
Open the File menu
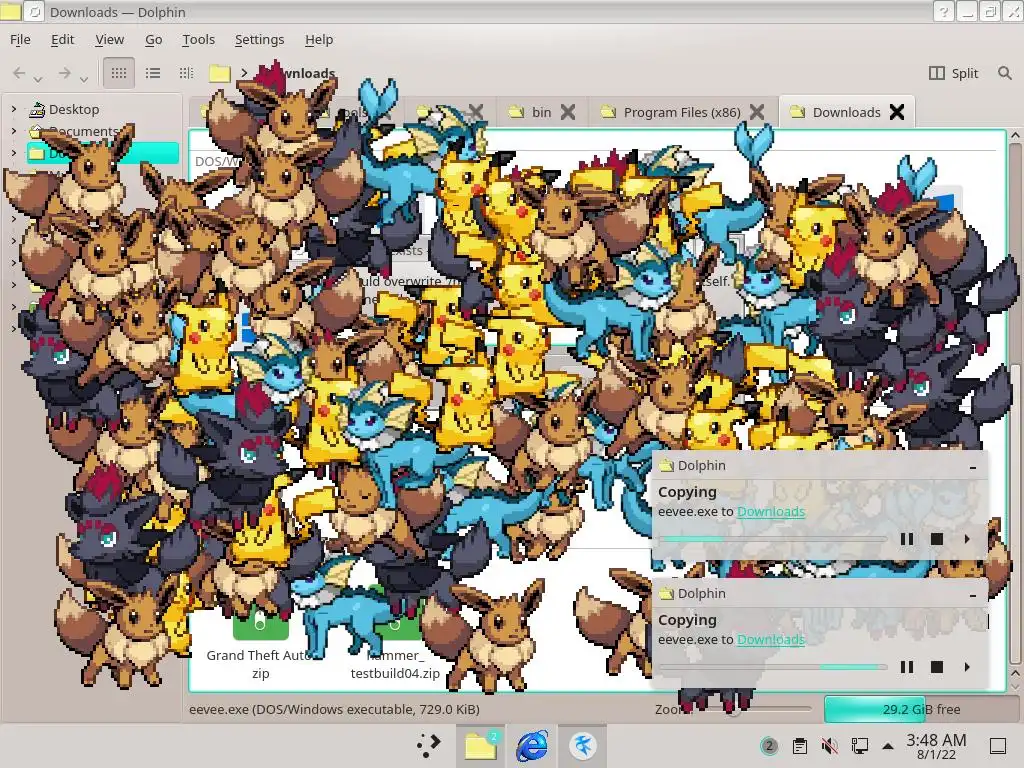20,39
